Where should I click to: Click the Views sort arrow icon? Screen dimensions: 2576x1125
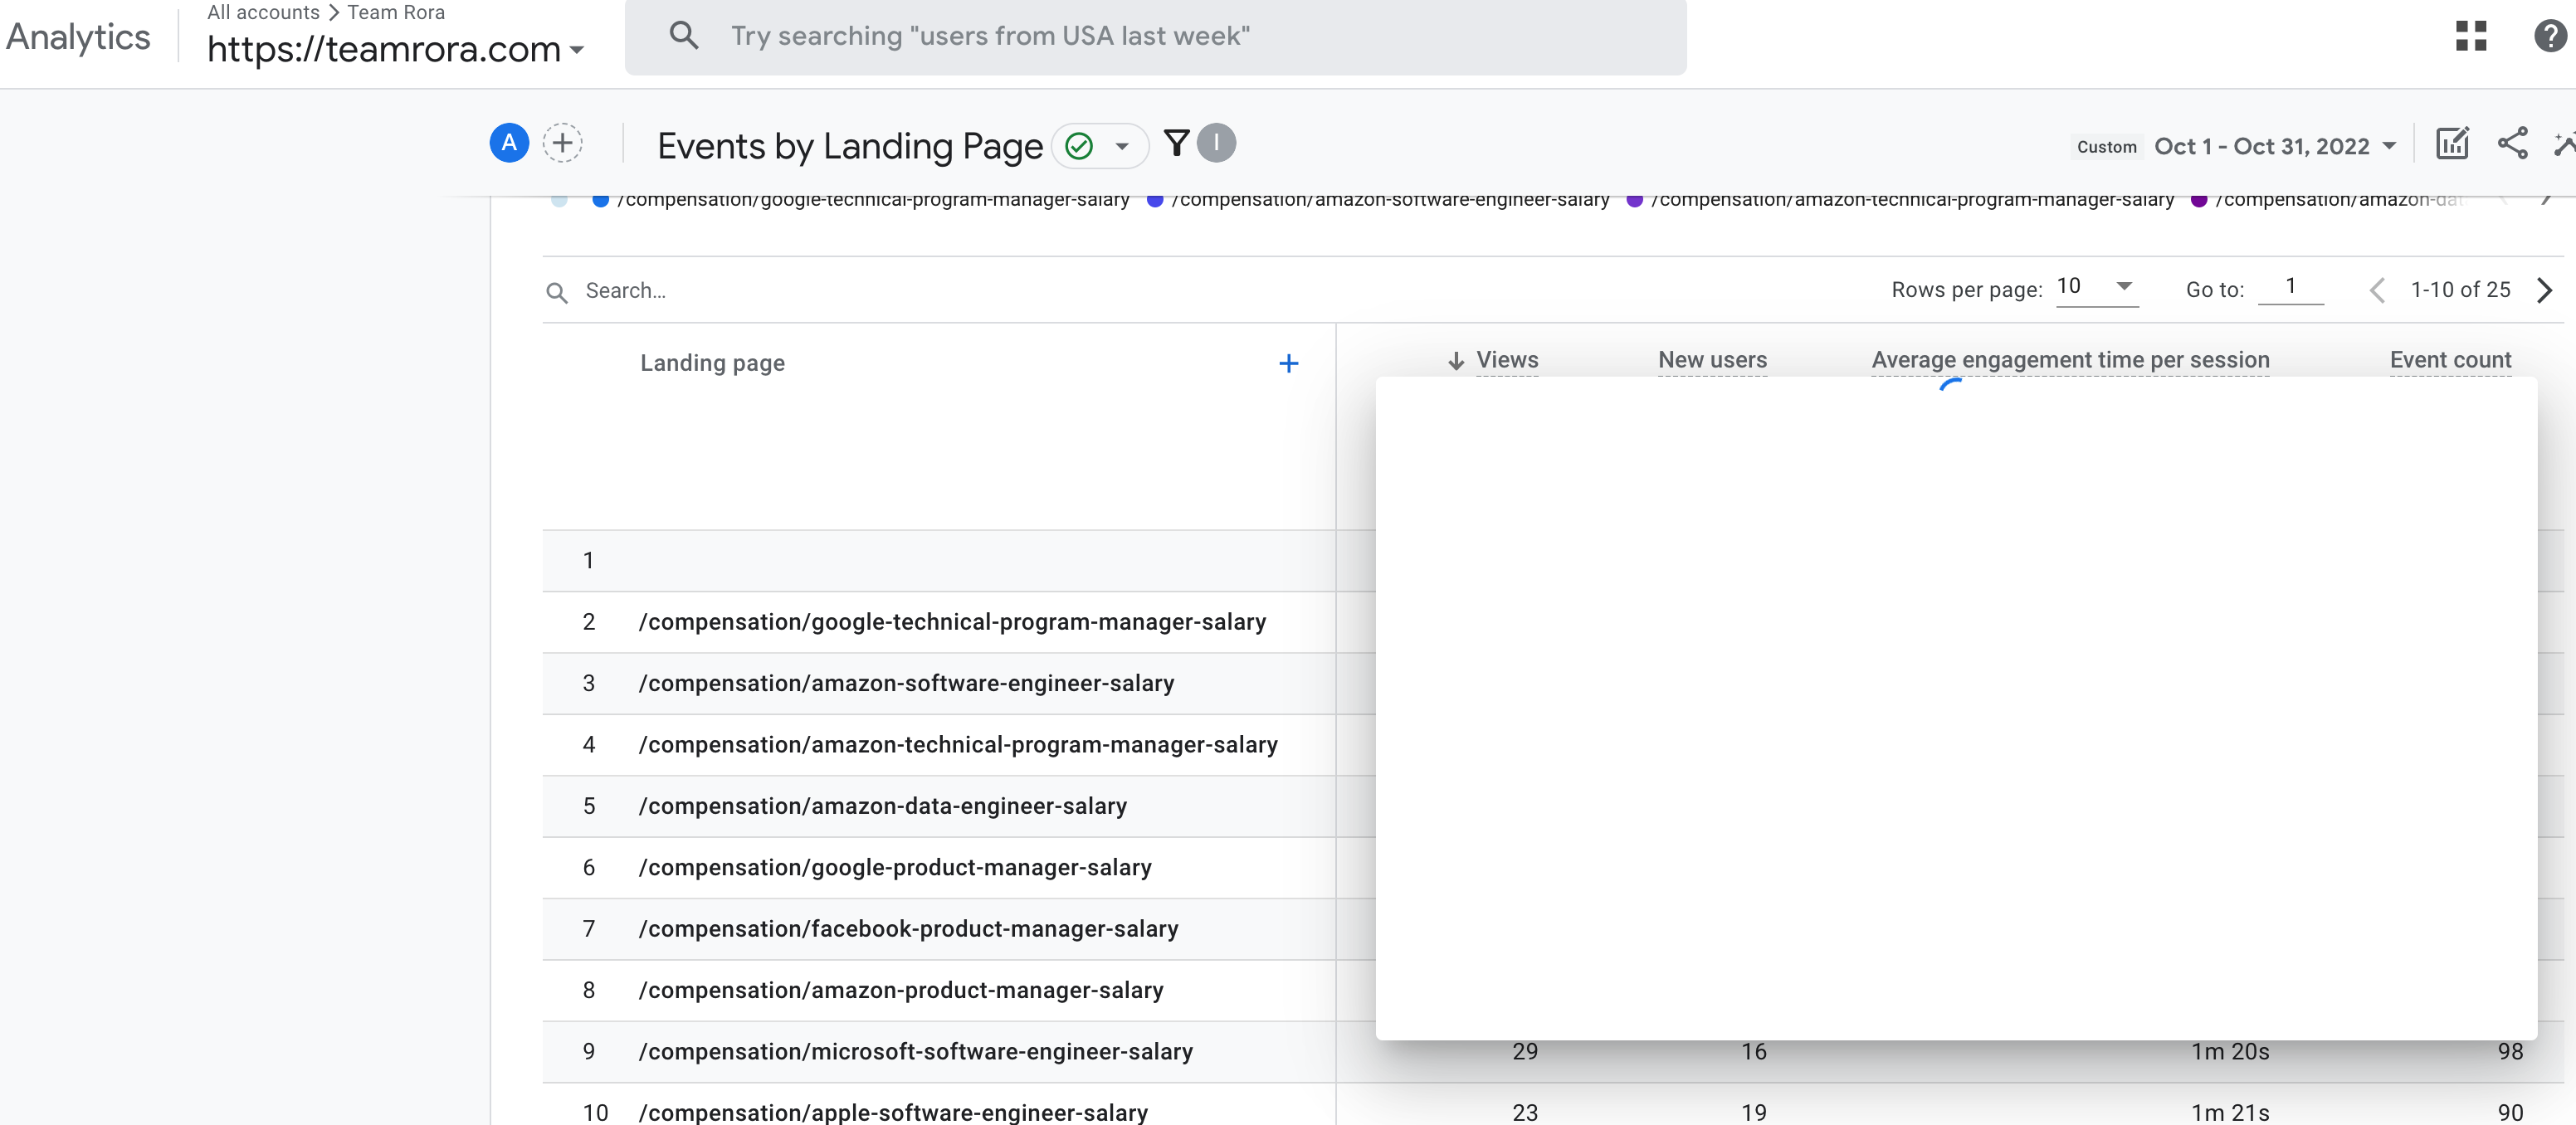[1456, 361]
